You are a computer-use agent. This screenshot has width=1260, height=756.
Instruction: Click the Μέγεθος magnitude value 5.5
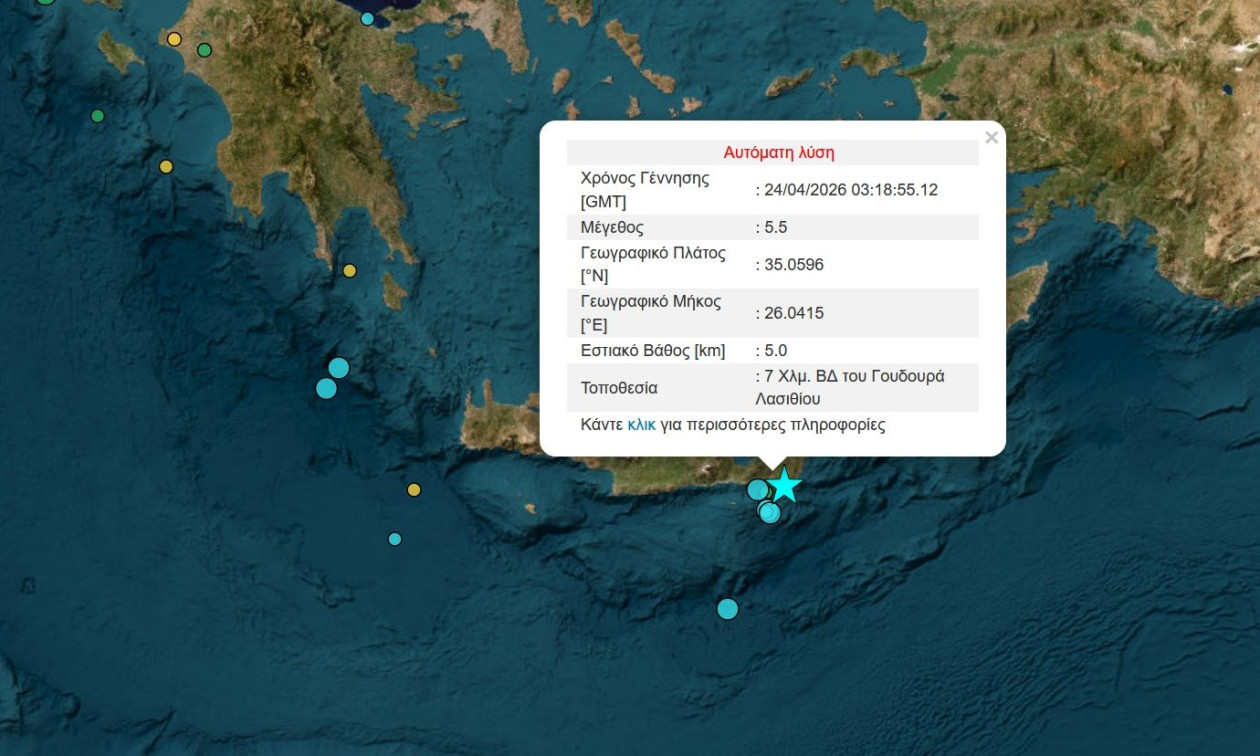coord(778,227)
